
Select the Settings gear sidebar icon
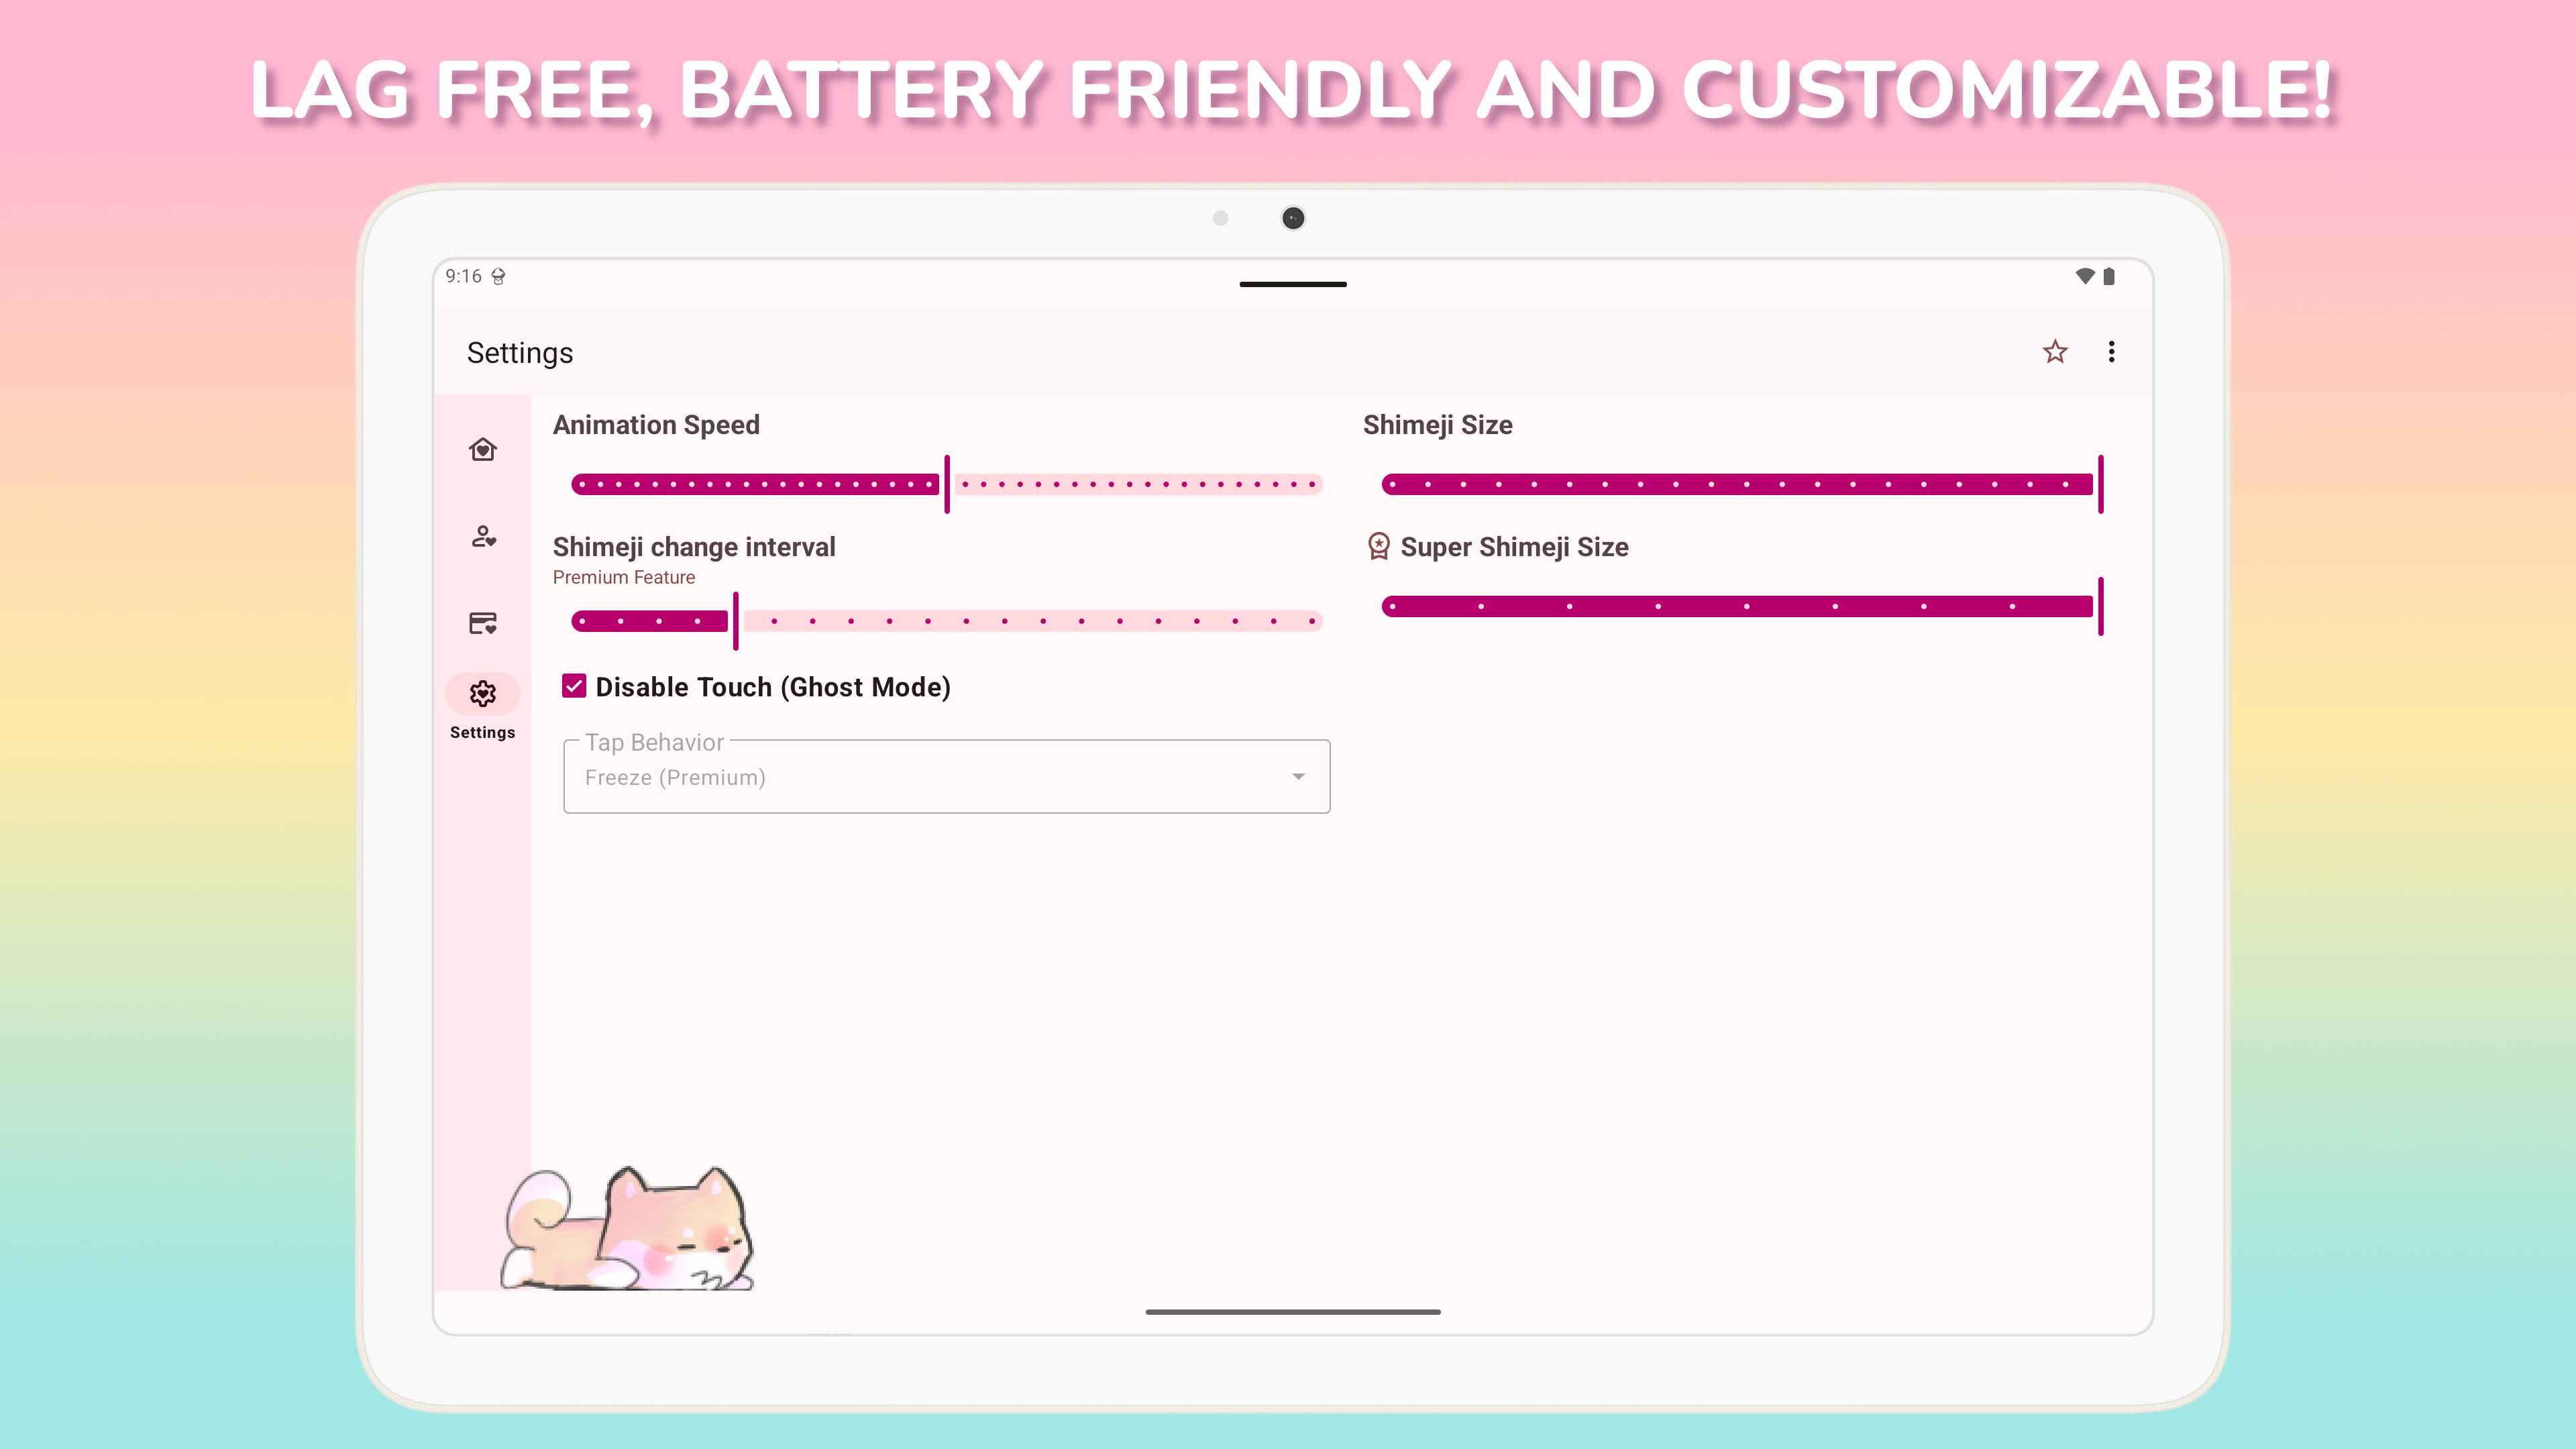point(483,694)
